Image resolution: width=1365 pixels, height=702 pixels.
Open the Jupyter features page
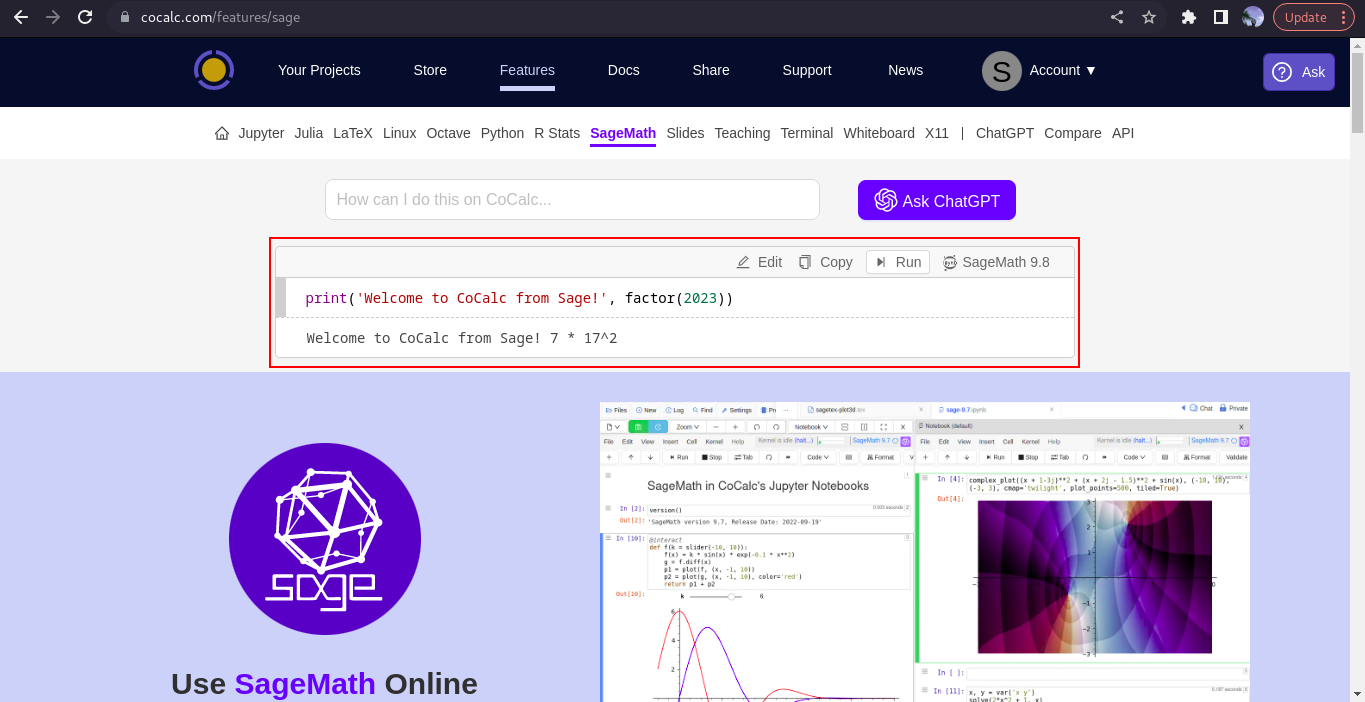pyautogui.click(x=261, y=133)
